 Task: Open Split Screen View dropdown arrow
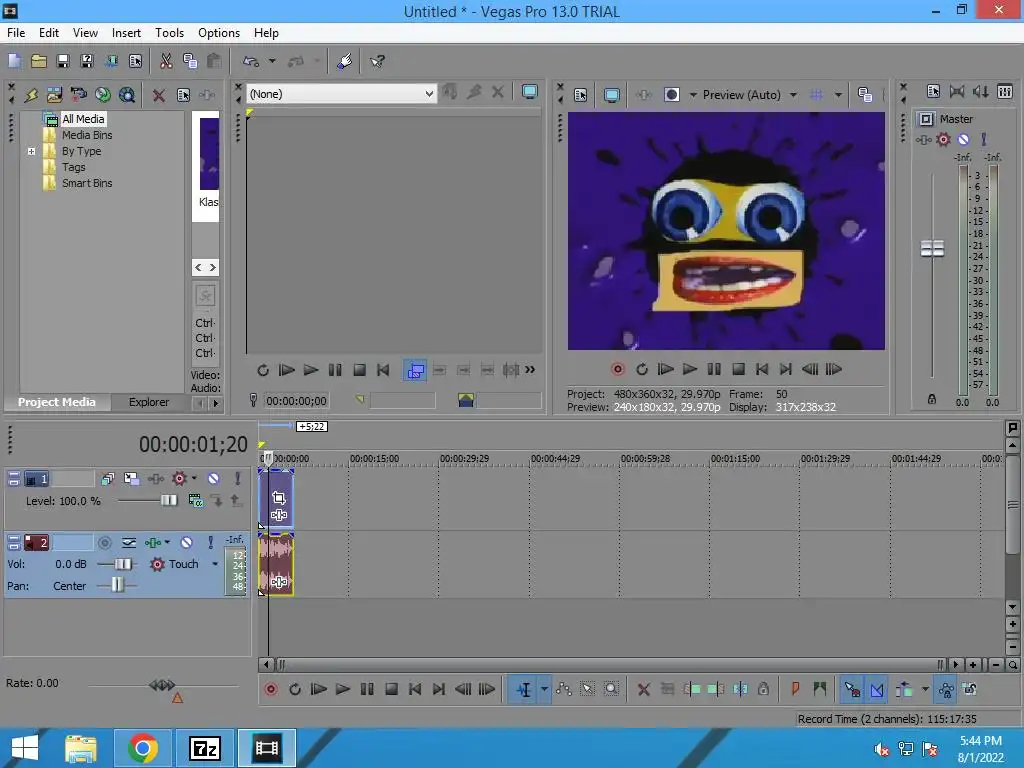coord(693,95)
